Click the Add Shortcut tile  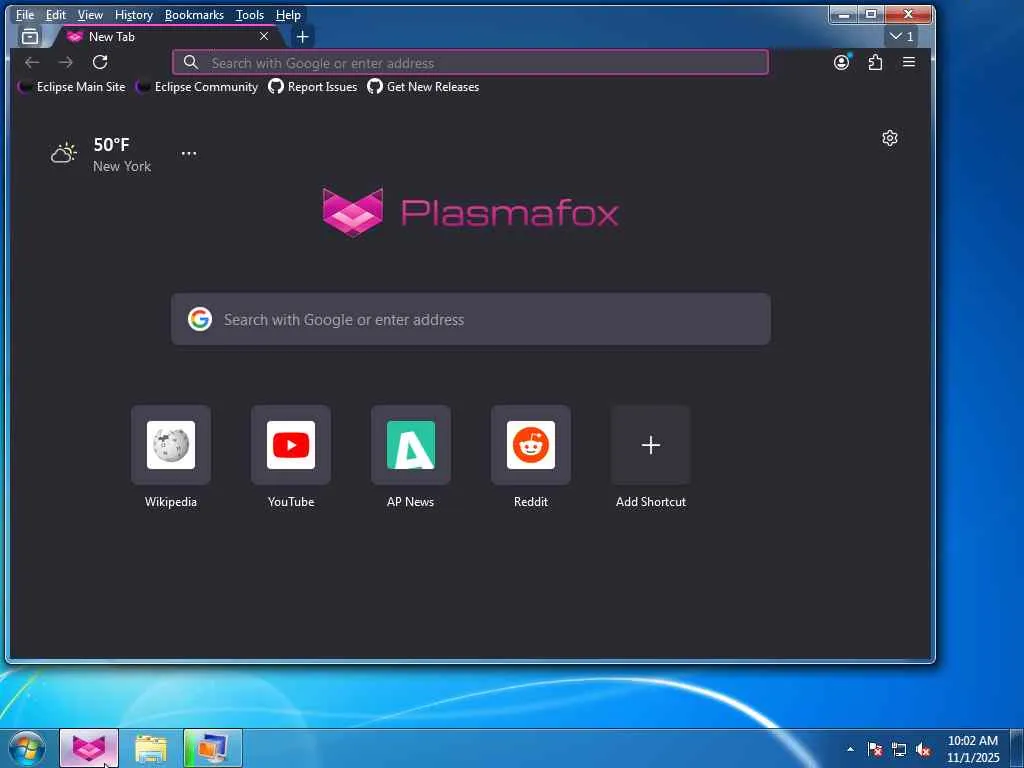tap(650, 445)
